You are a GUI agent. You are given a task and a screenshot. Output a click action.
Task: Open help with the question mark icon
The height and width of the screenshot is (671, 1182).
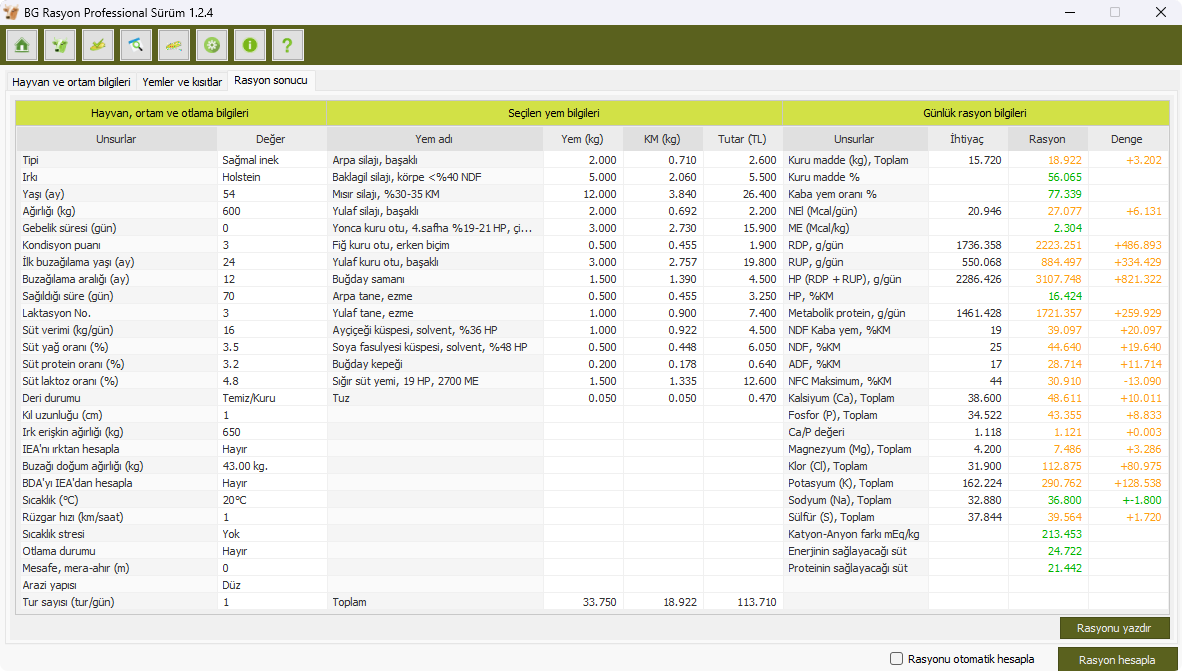tap(288, 45)
